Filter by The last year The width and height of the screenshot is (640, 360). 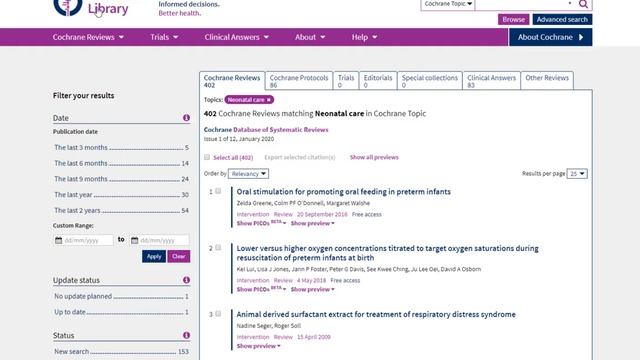point(121,195)
